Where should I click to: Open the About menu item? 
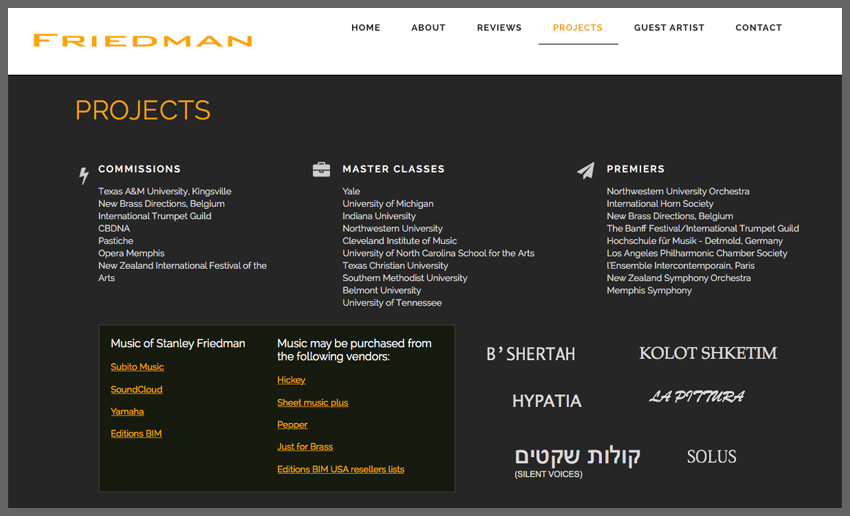[428, 28]
